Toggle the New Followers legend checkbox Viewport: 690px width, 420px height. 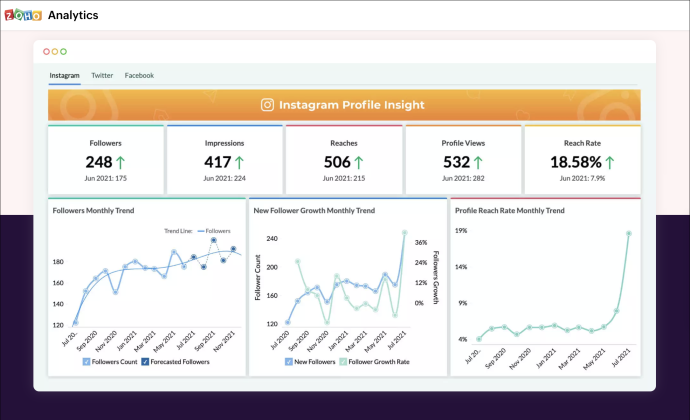(x=289, y=362)
